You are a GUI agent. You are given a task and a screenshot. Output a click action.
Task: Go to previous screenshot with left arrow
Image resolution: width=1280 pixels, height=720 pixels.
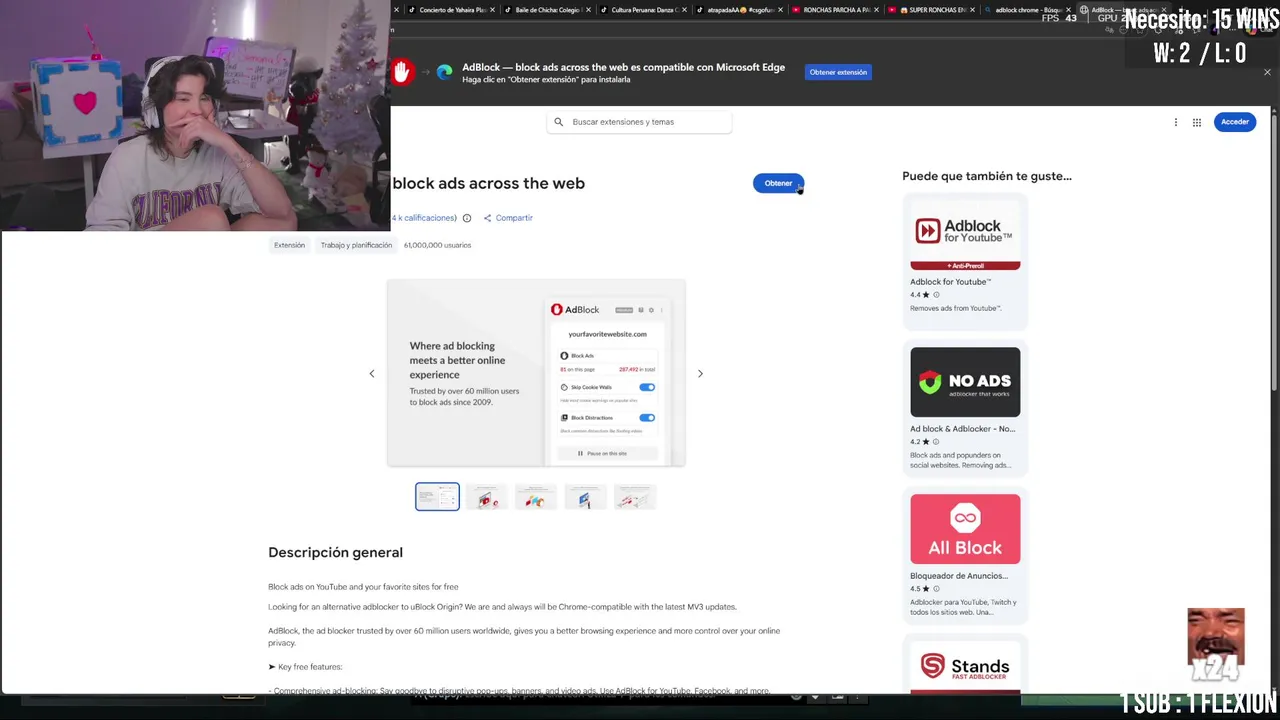click(x=371, y=374)
